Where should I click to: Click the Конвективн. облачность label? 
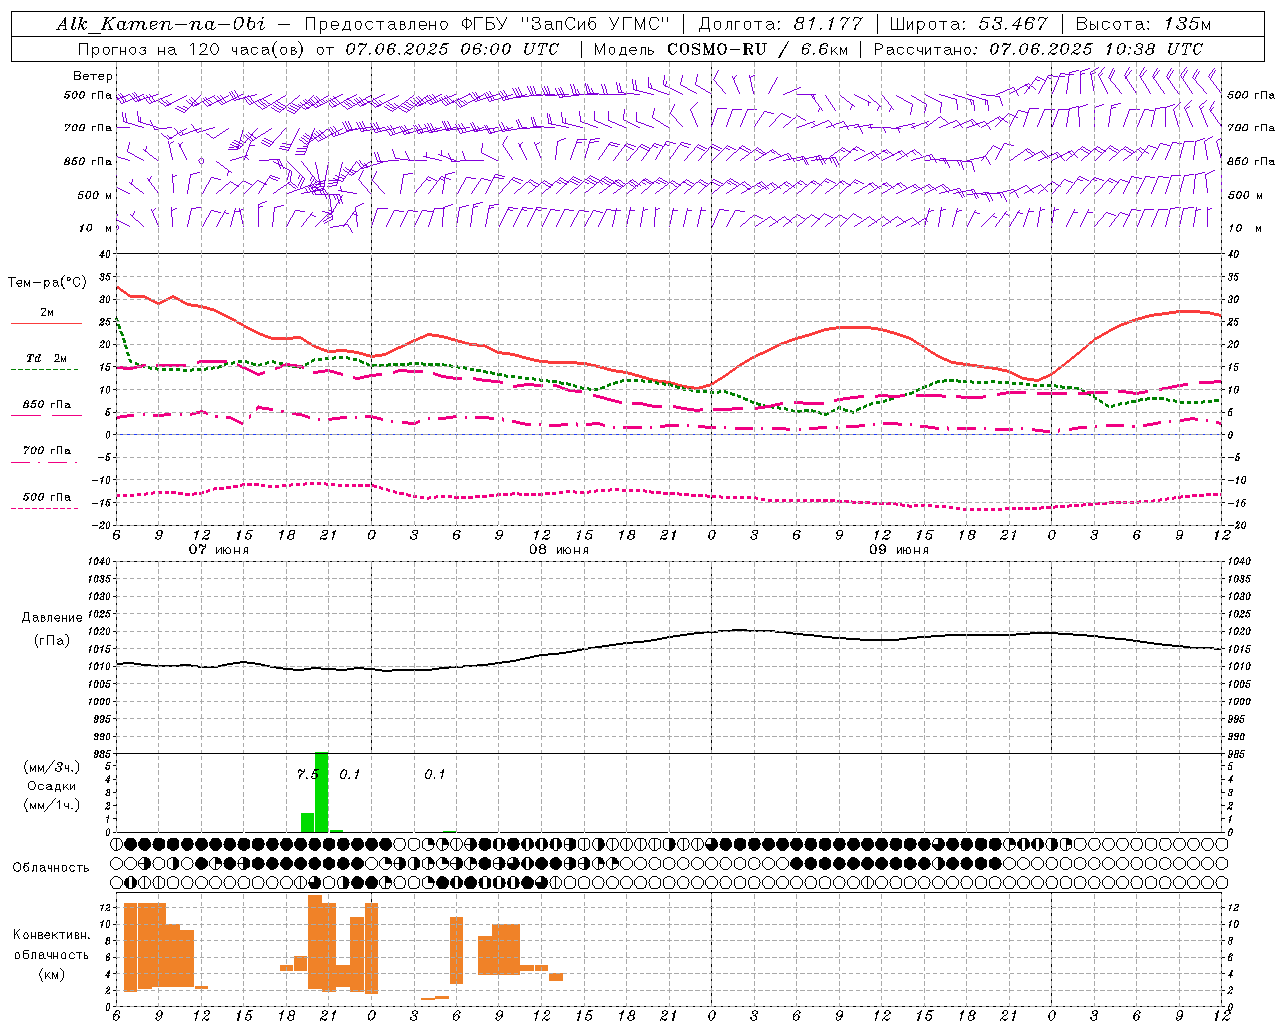point(51,944)
